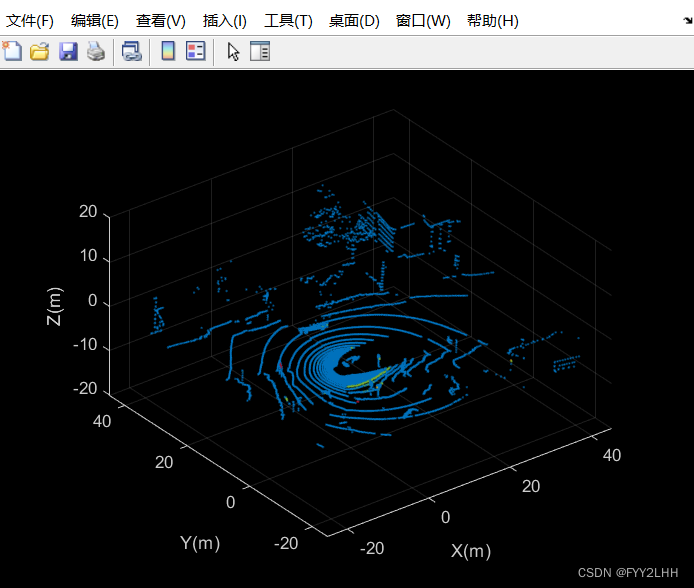Insert a legend using toolbar icon
The width and height of the screenshot is (694, 588).
click(196, 51)
